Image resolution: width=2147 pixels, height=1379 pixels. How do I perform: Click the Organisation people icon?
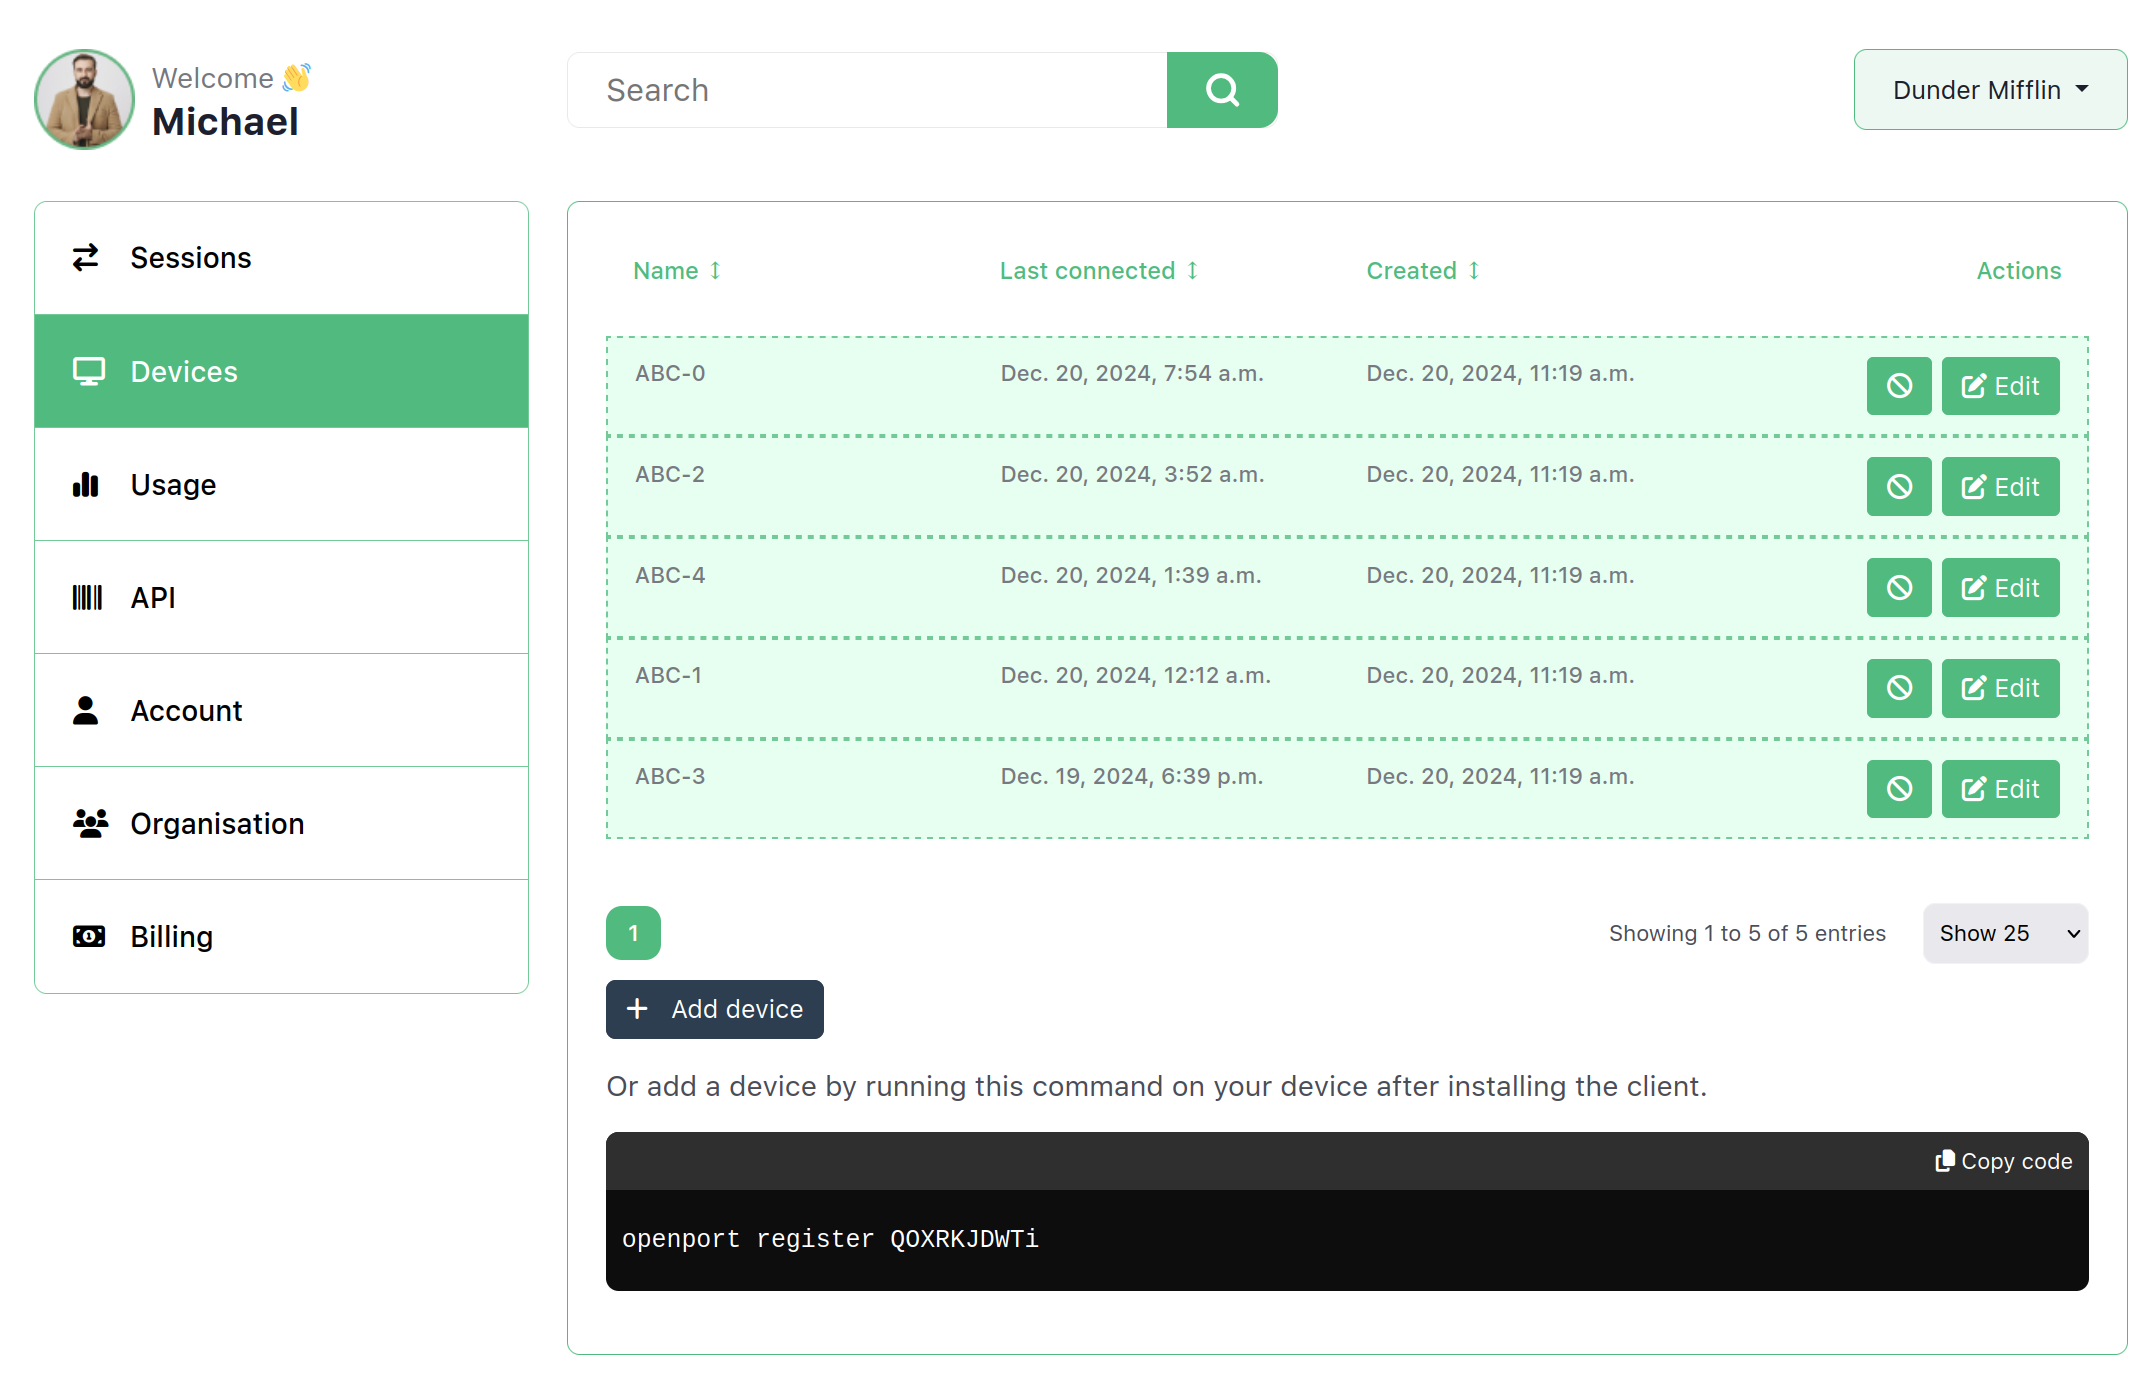tap(90, 824)
